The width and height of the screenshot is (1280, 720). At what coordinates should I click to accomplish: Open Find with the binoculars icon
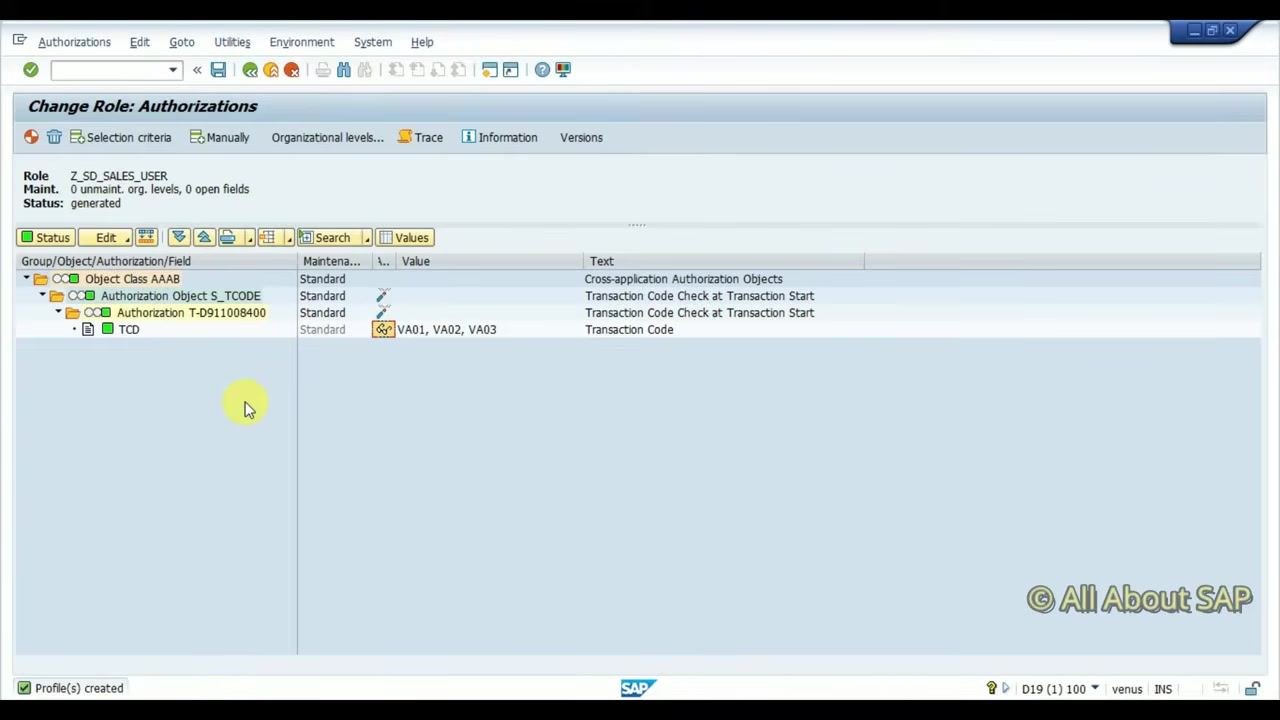point(344,70)
